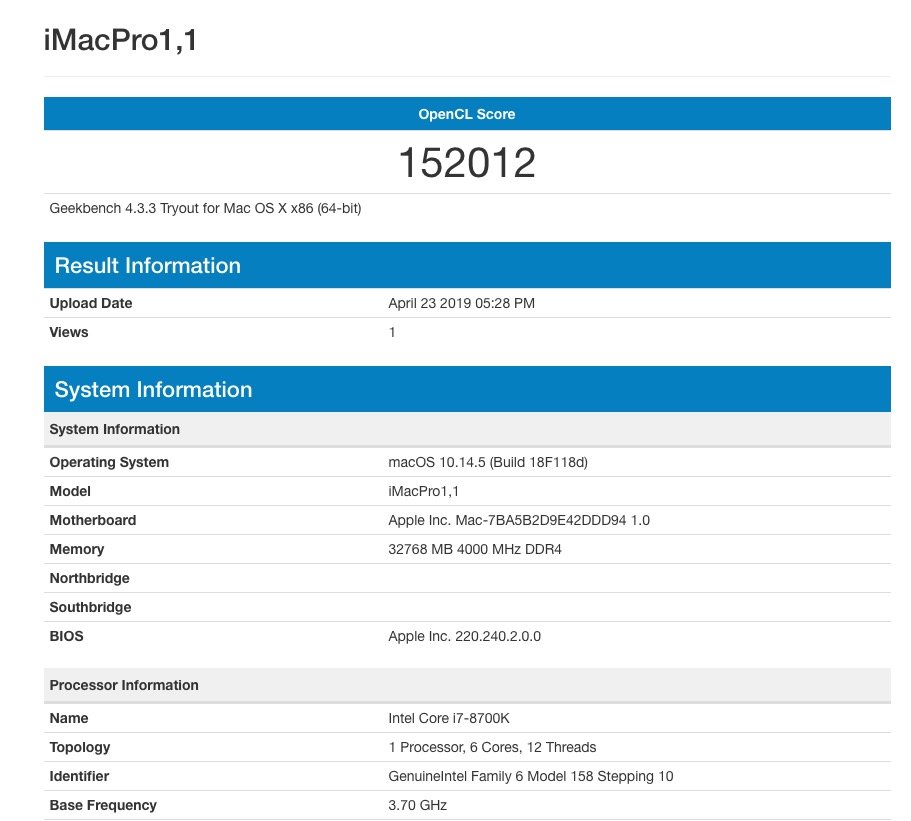Click 32768 MB 4000 MHz DDR4 value
This screenshot has width=911, height=821.
pyautogui.click(x=475, y=550)
